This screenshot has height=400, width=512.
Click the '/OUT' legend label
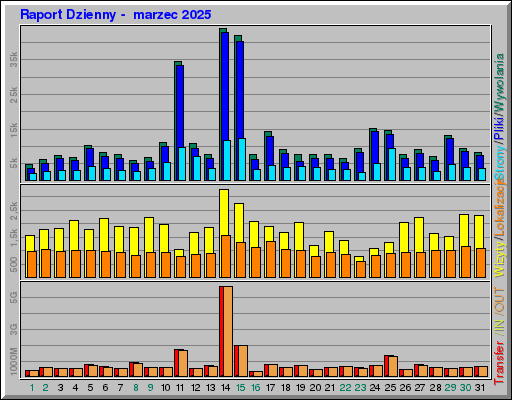point(499,300)
